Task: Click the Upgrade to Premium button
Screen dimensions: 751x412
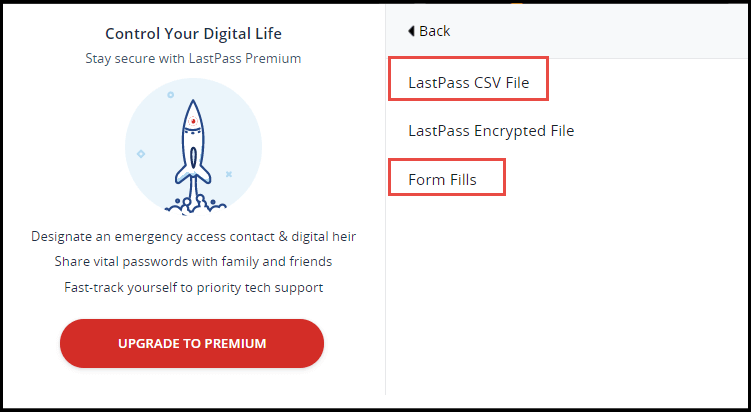Action: click(192, 343)
